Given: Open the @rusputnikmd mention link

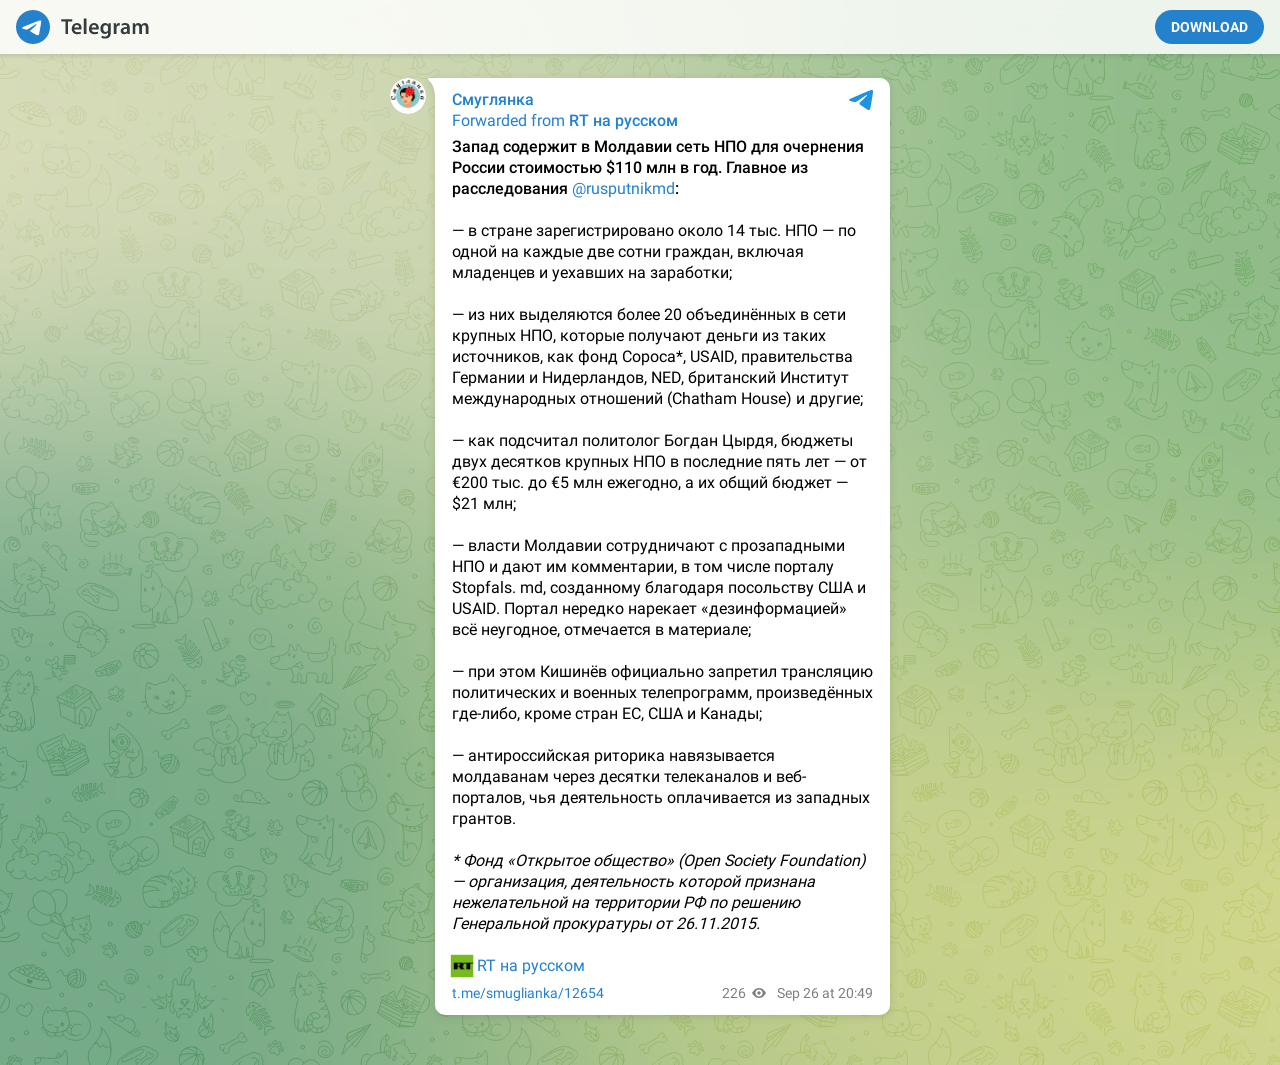Looking at the screenshot, I should click(623, 189).
